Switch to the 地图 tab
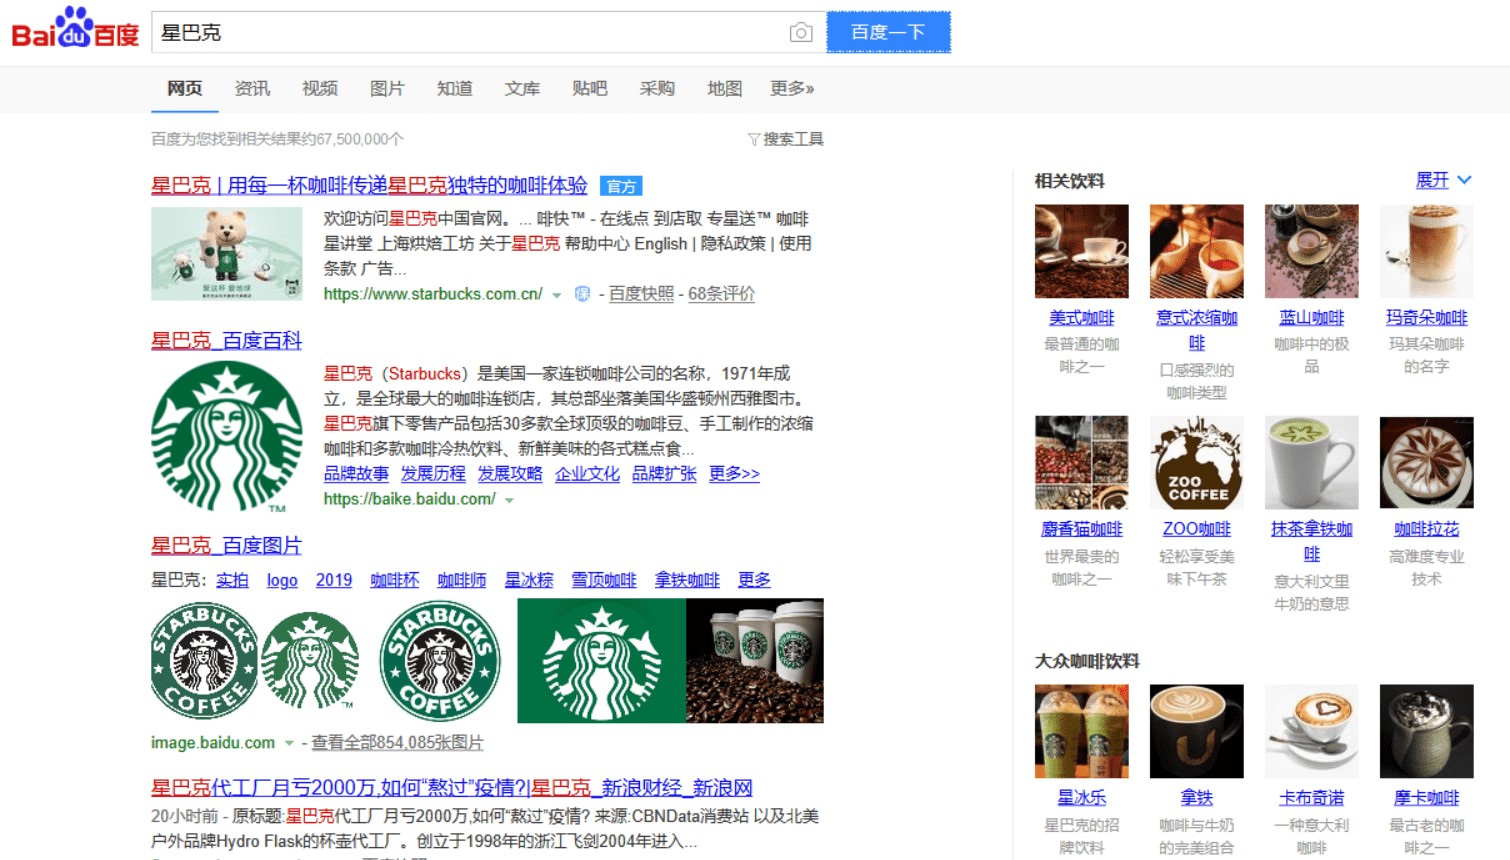The image size is (1510, 860). pyautogui.click(x=724, y=89)
